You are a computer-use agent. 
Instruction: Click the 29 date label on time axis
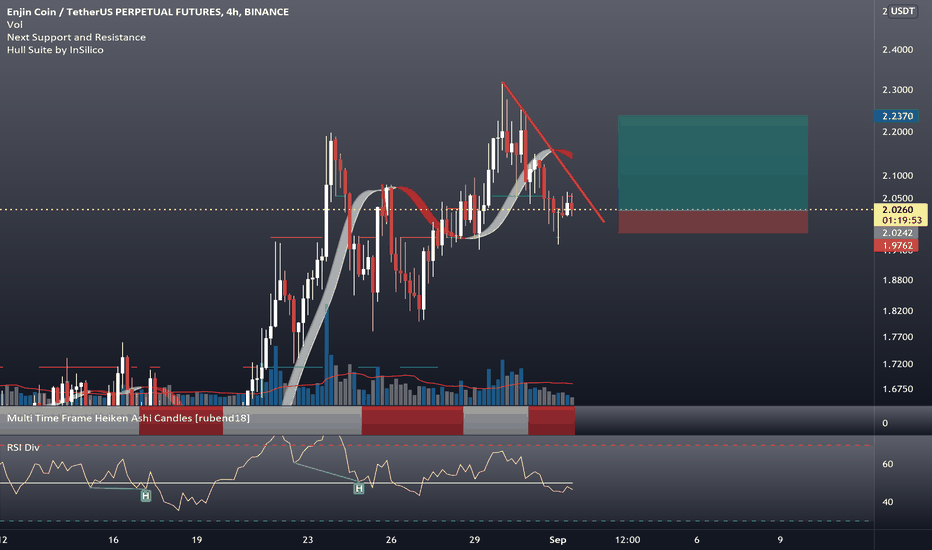click(x=474, y=540)
